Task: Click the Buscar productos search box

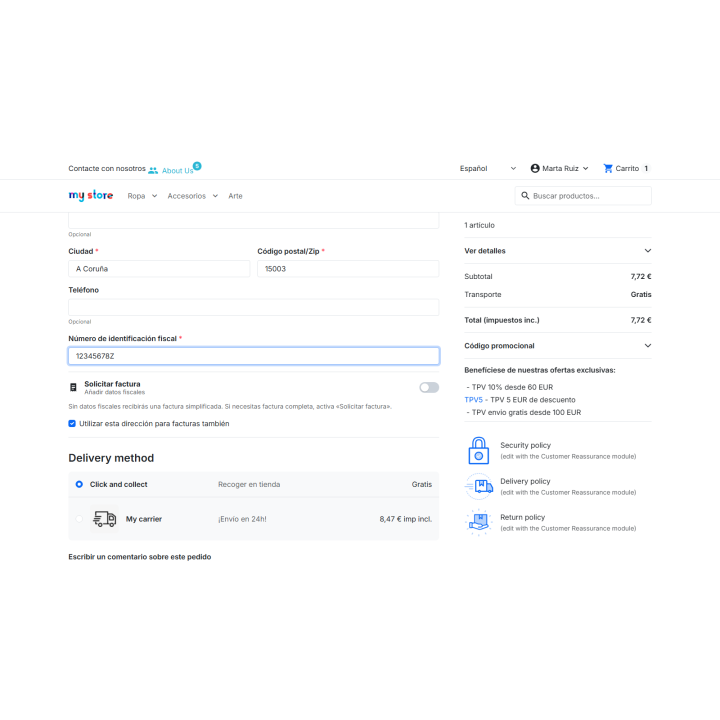Action: (x=583, y=196)
